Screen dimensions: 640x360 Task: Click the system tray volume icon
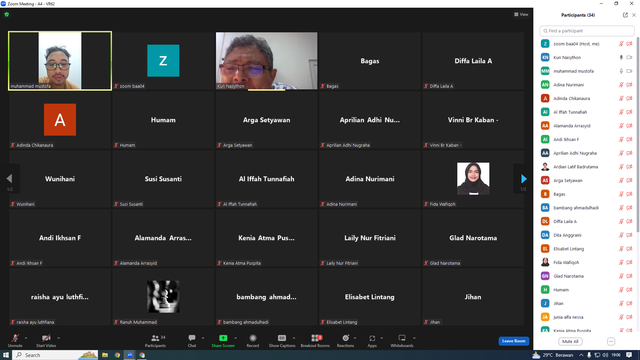click(x=605, y=355)
